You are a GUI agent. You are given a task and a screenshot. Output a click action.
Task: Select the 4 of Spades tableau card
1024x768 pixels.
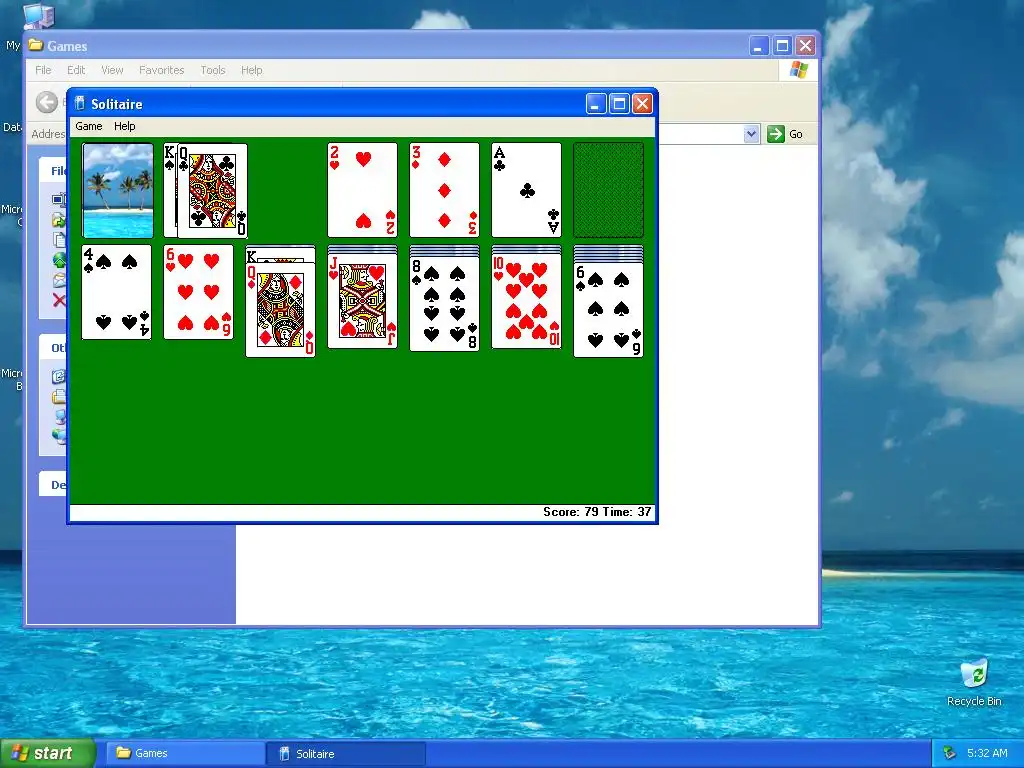[x=116, y=292]
